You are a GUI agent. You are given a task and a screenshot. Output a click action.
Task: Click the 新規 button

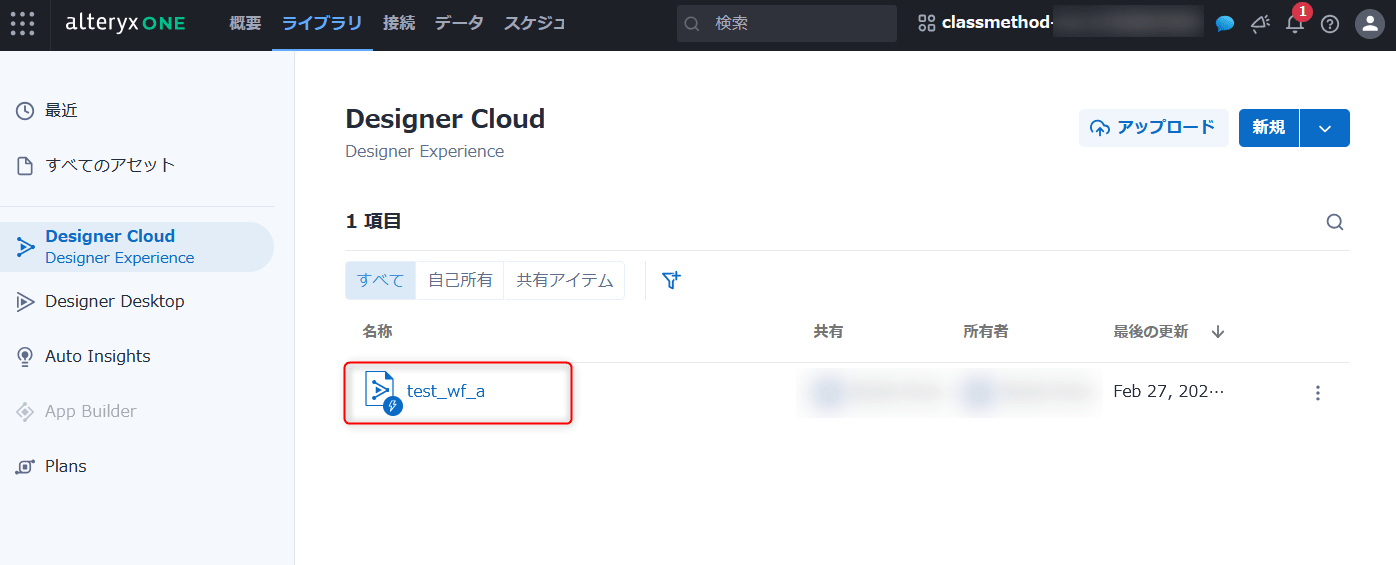(x=1269, y=128)
